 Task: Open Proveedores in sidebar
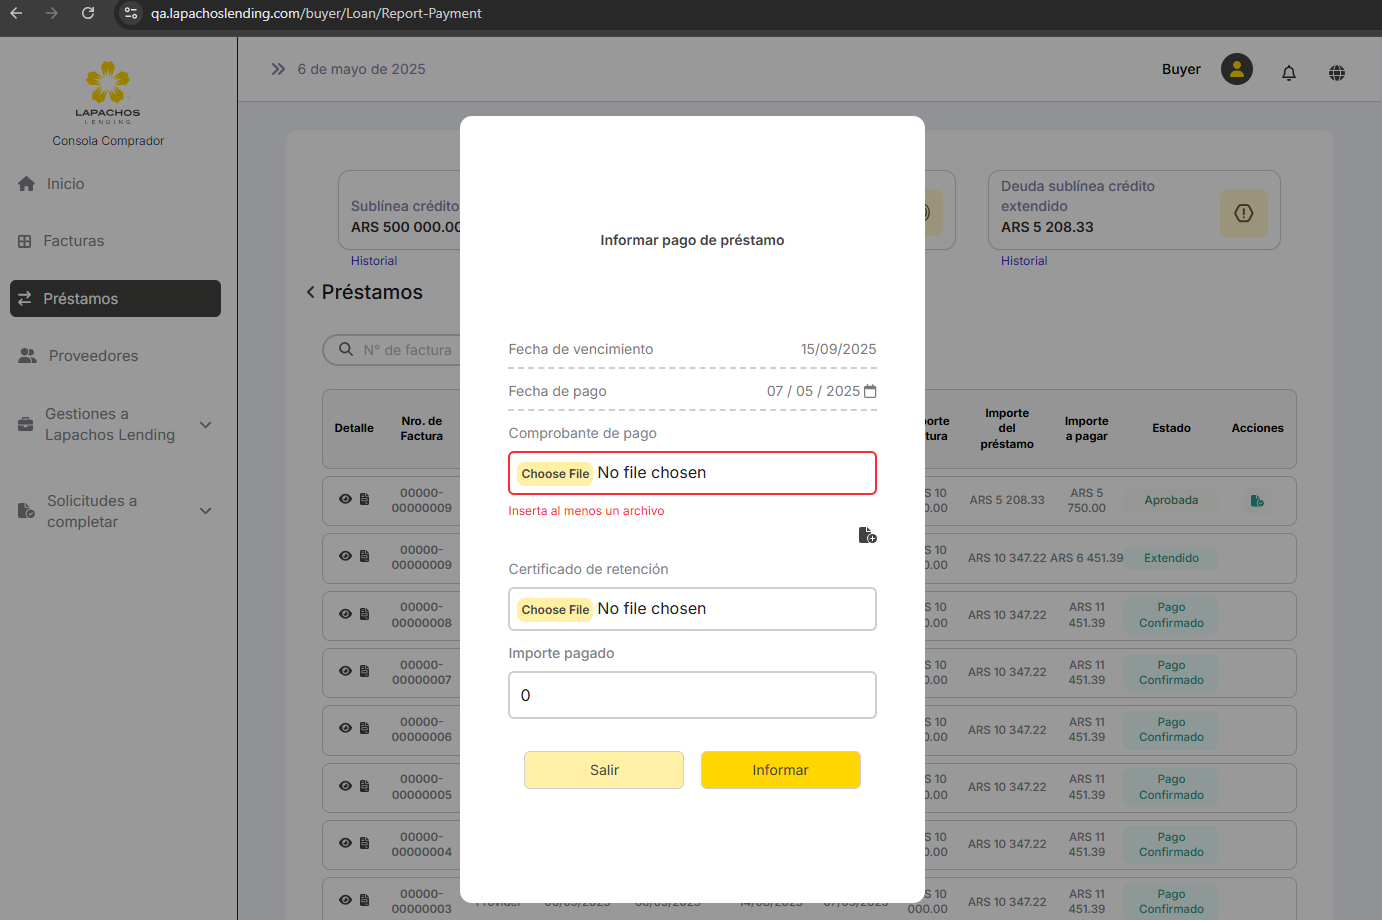pos(93,356)
